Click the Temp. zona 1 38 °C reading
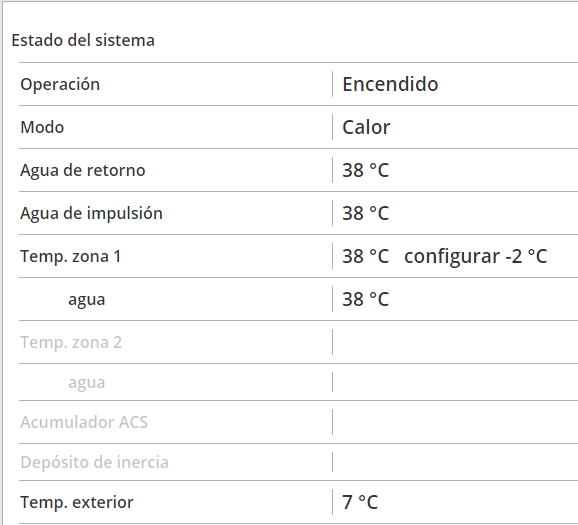The image size is (578, 525). pos(365,256)
